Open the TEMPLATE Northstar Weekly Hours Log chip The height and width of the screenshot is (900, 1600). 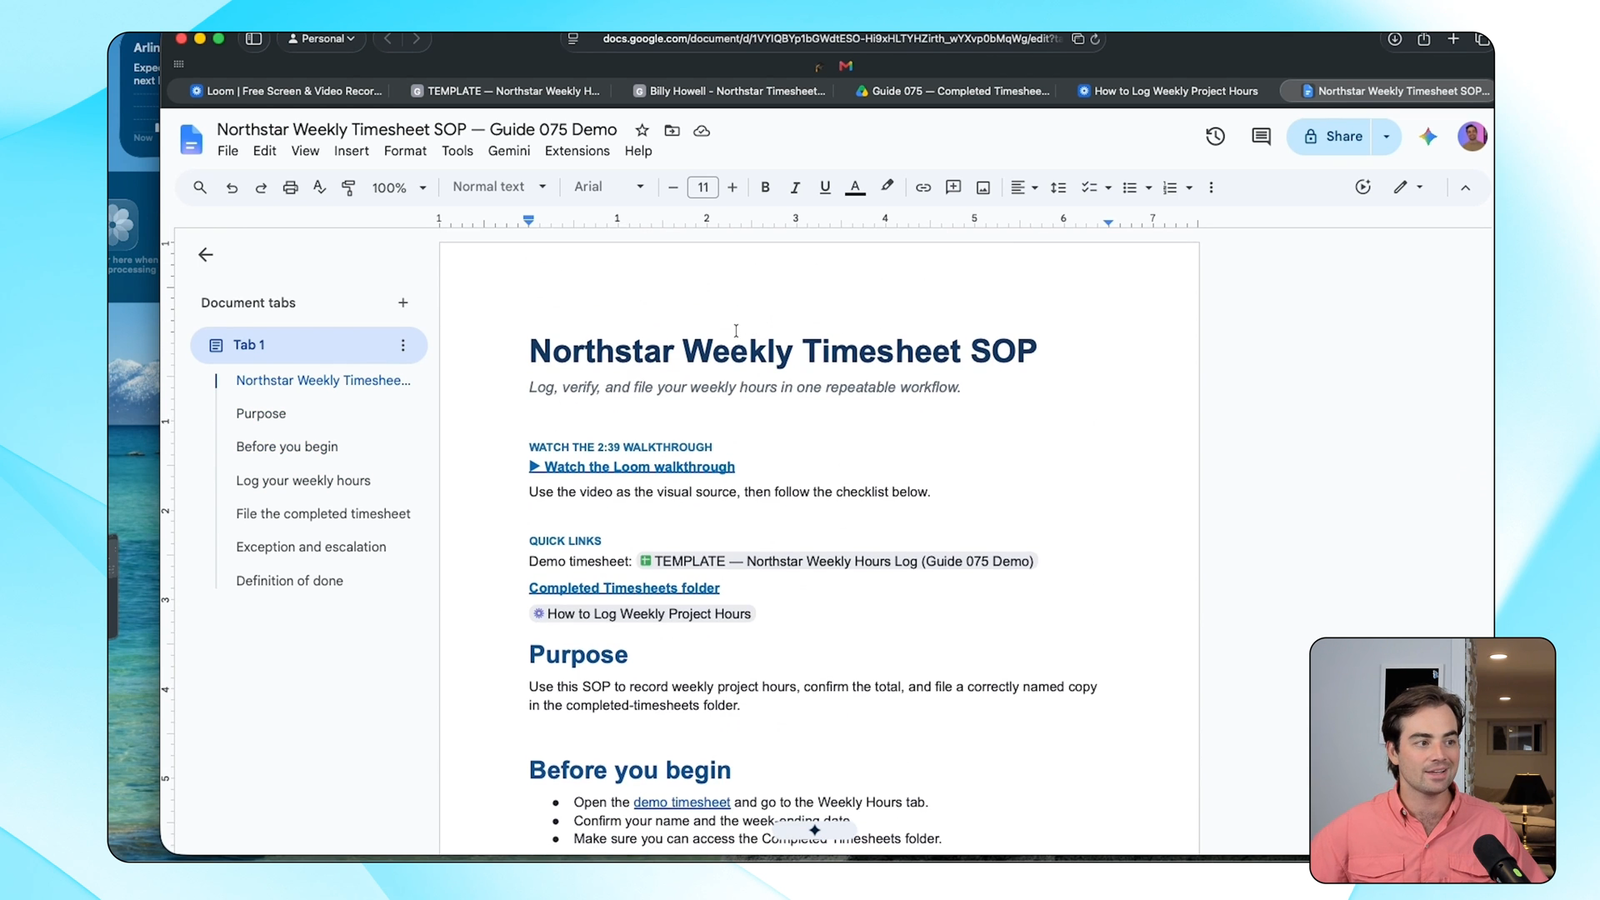coord(837,561)
